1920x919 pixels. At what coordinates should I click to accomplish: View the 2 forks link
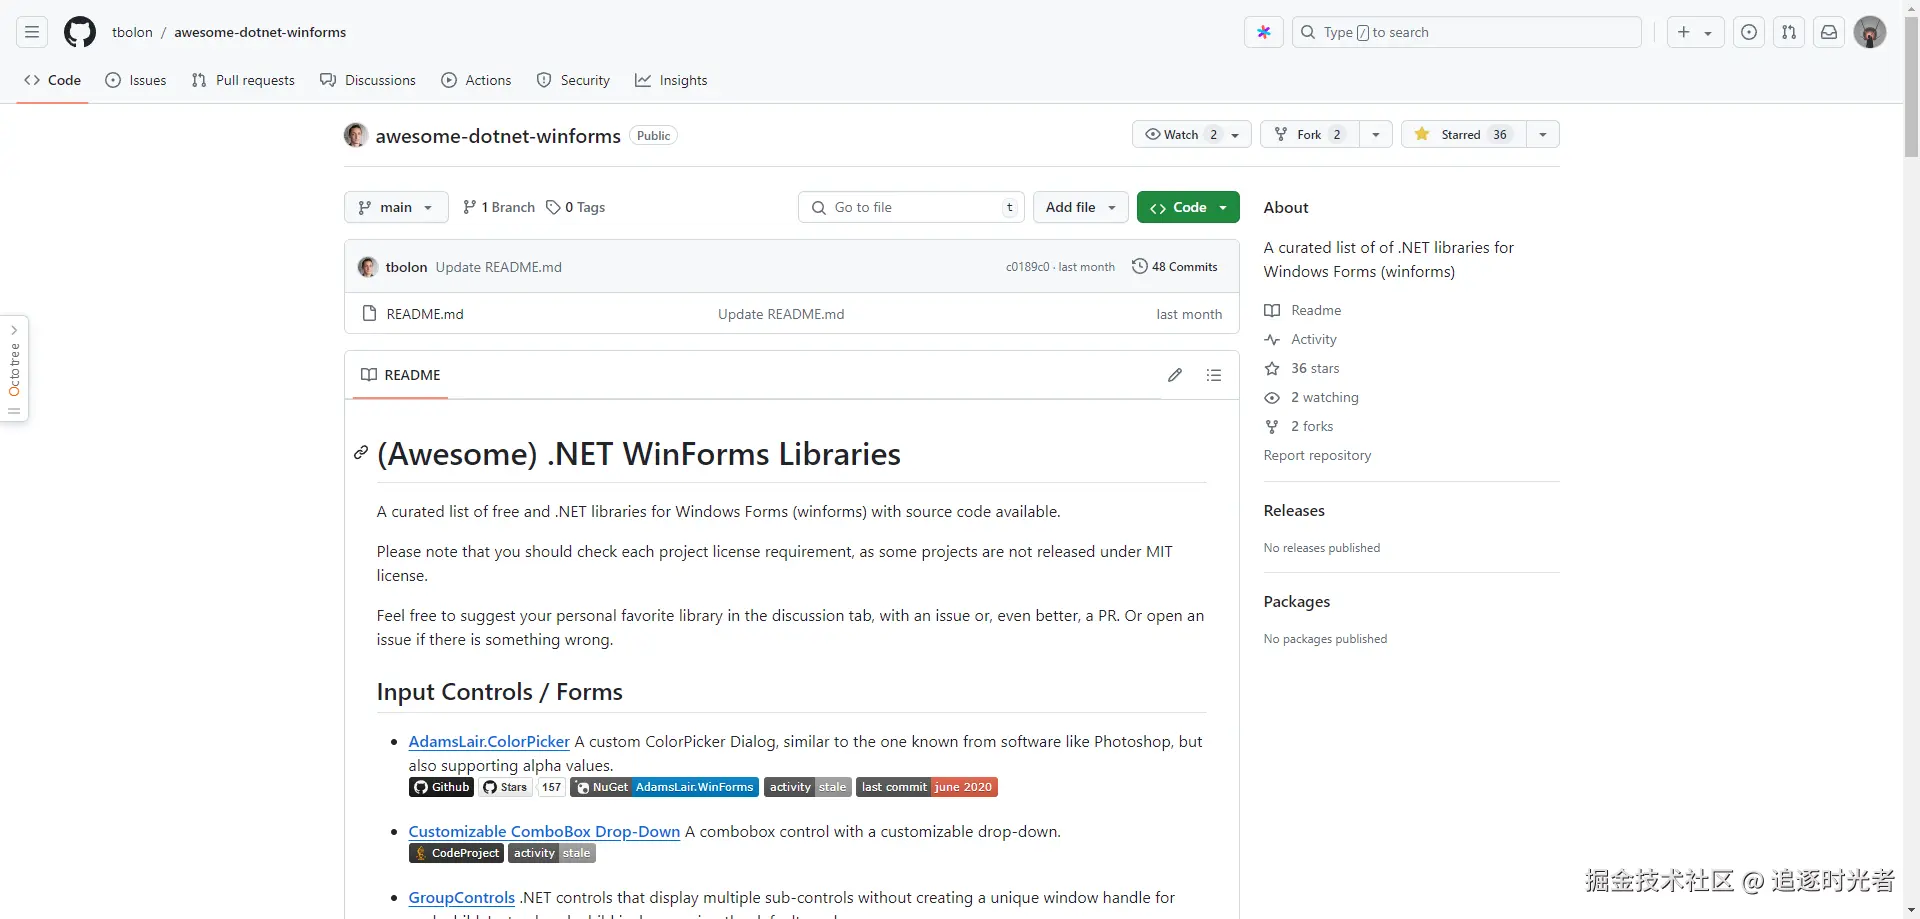point(1299,426)
